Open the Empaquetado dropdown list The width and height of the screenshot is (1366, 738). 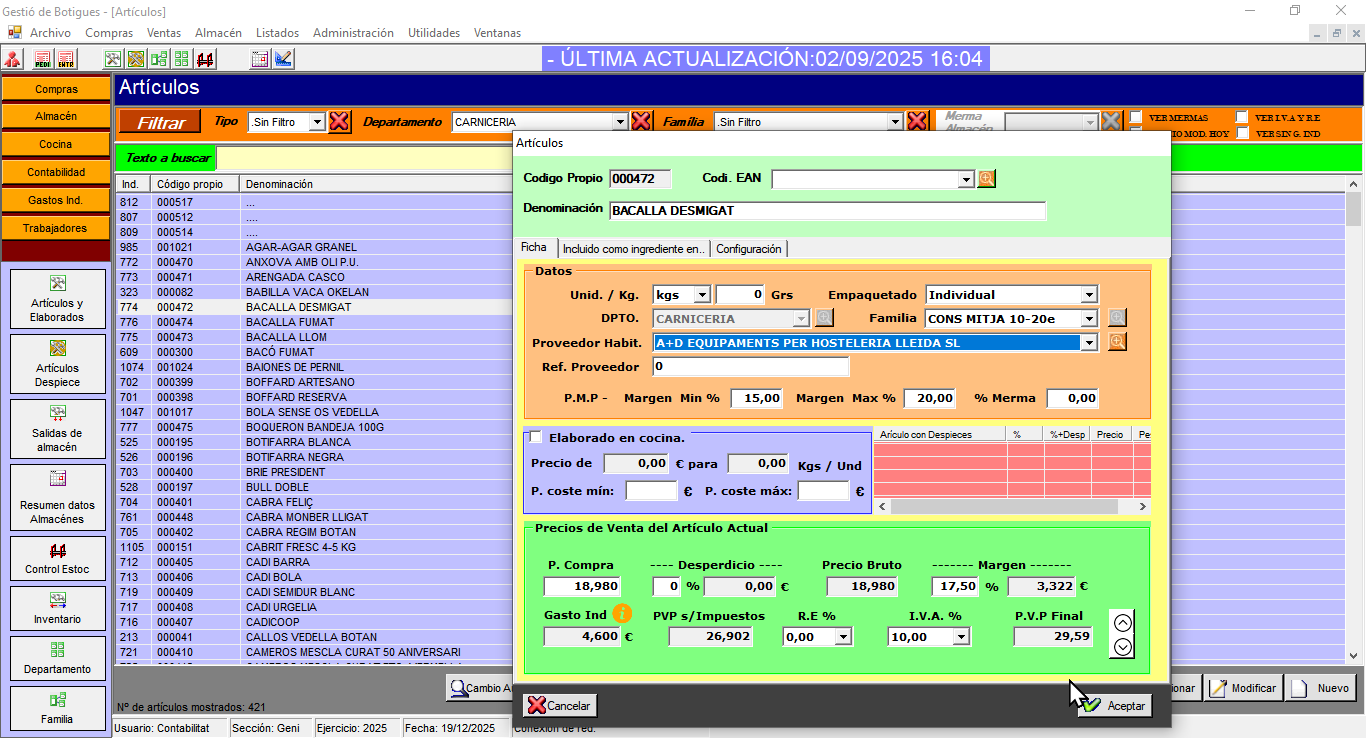coord(1088,295)
